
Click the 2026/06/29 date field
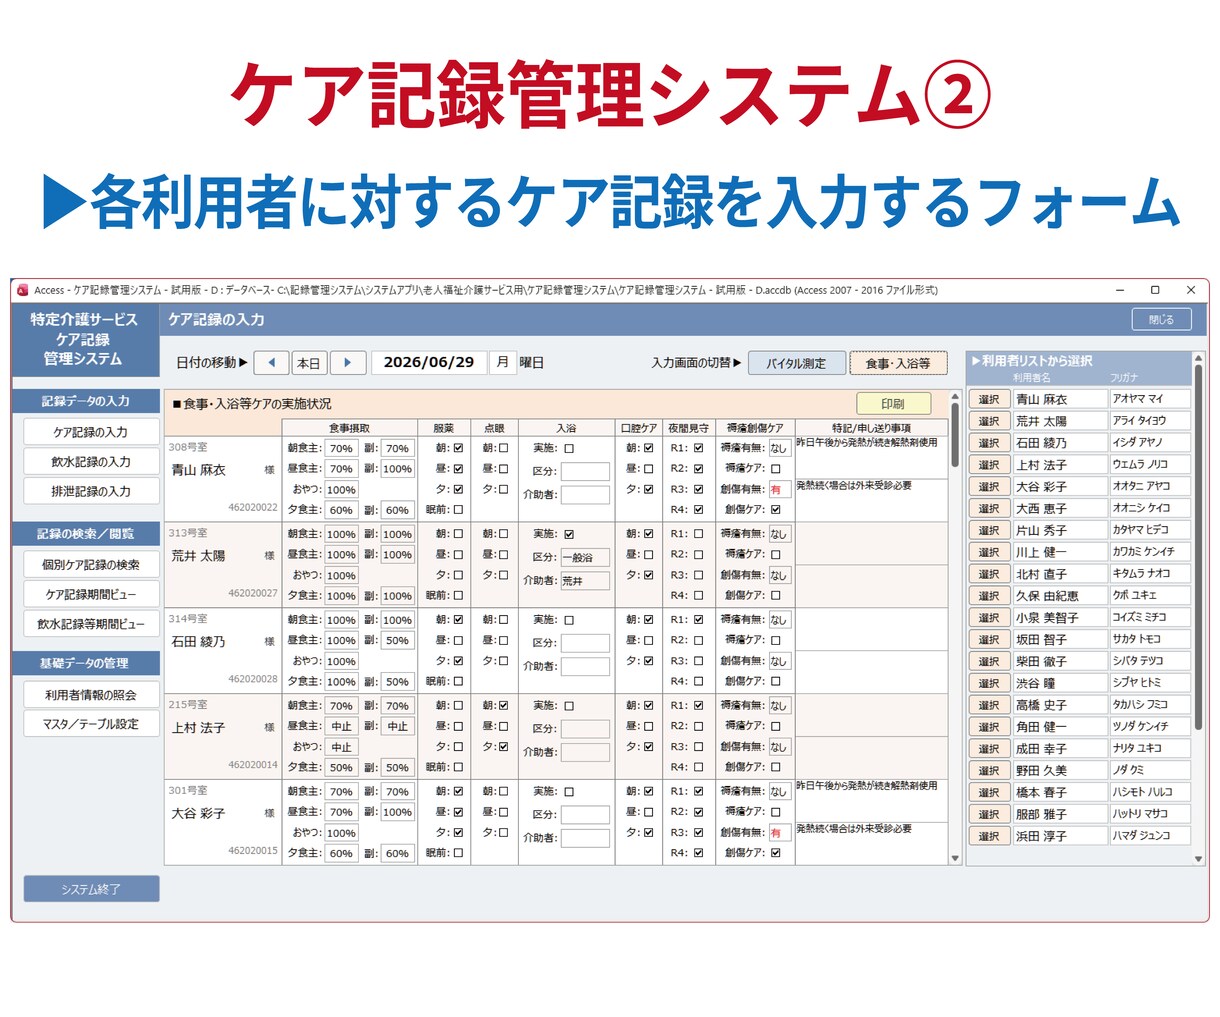coord(429,363)
